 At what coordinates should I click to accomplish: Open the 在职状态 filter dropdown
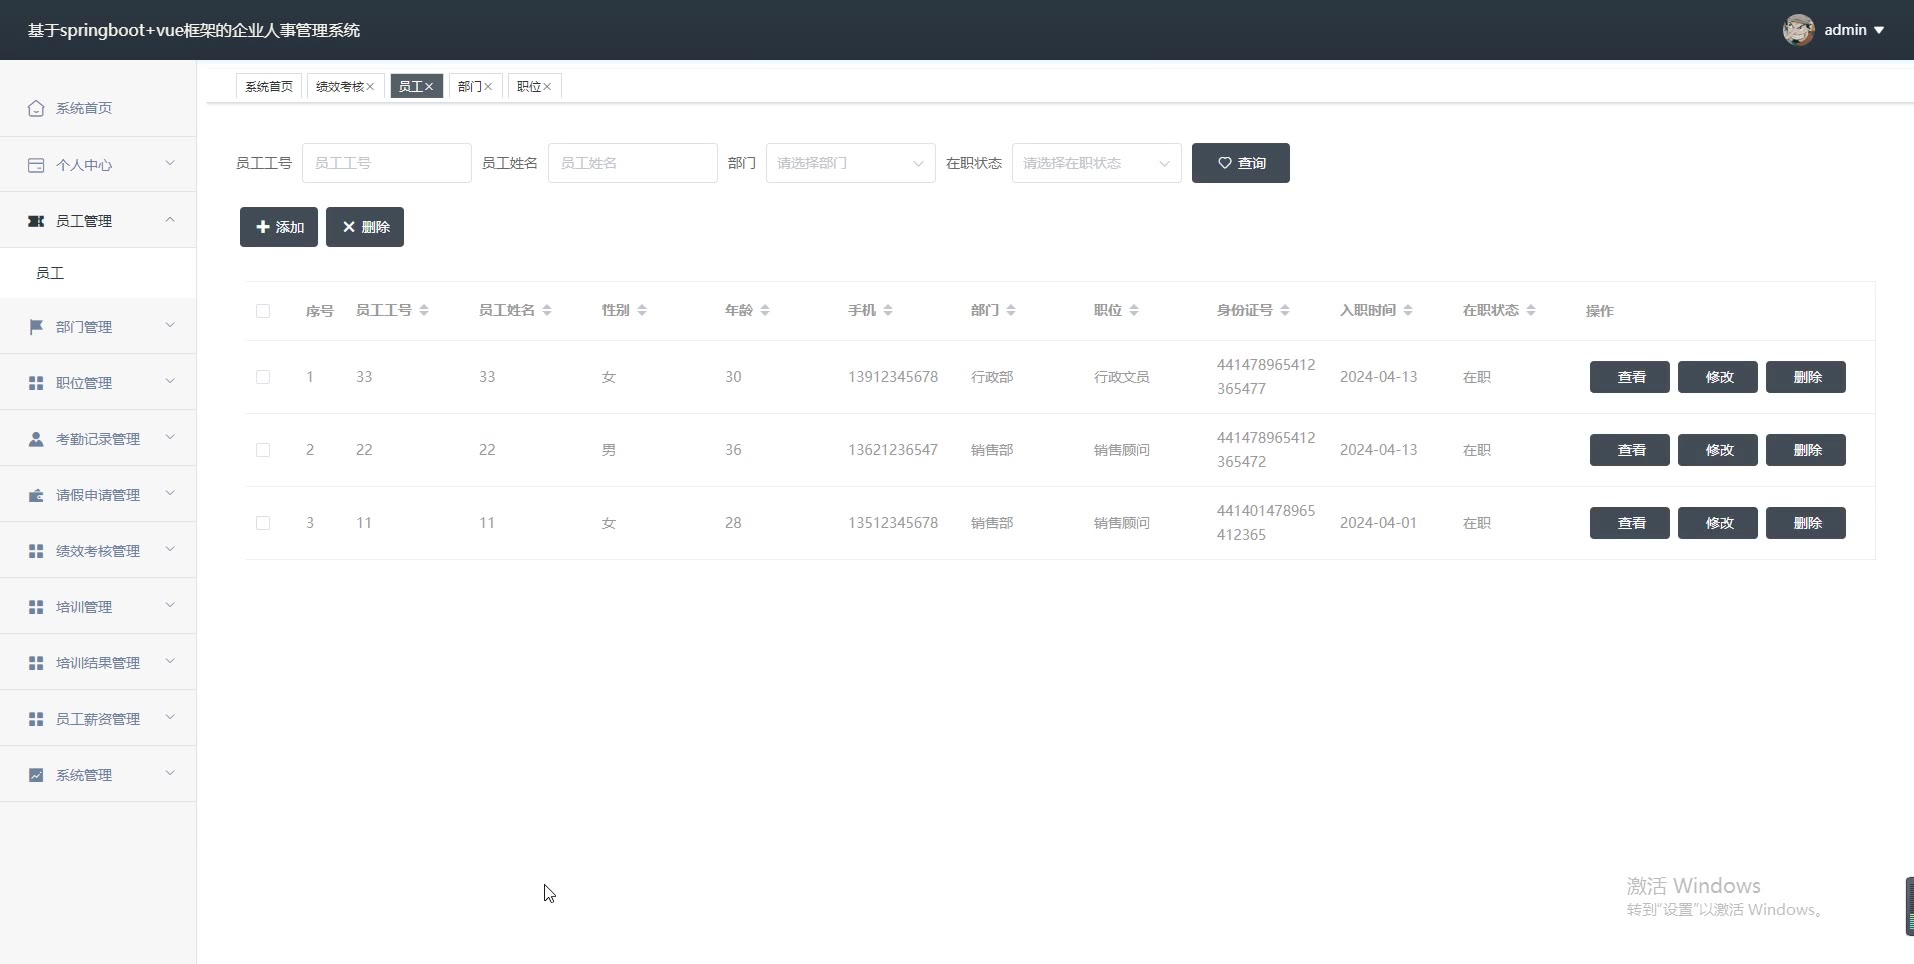tap(1096, 163)
